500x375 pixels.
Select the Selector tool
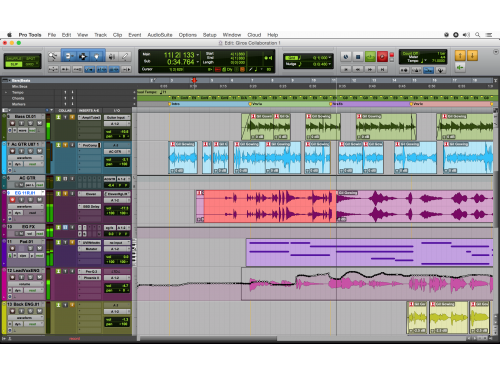pos(83,56)
